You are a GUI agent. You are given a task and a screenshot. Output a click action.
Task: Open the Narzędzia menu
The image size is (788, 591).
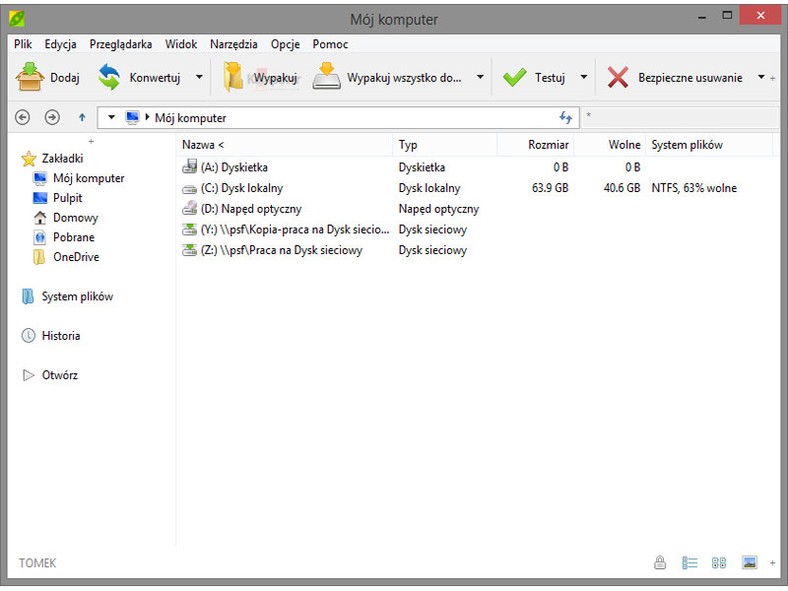tap(233, 44)
